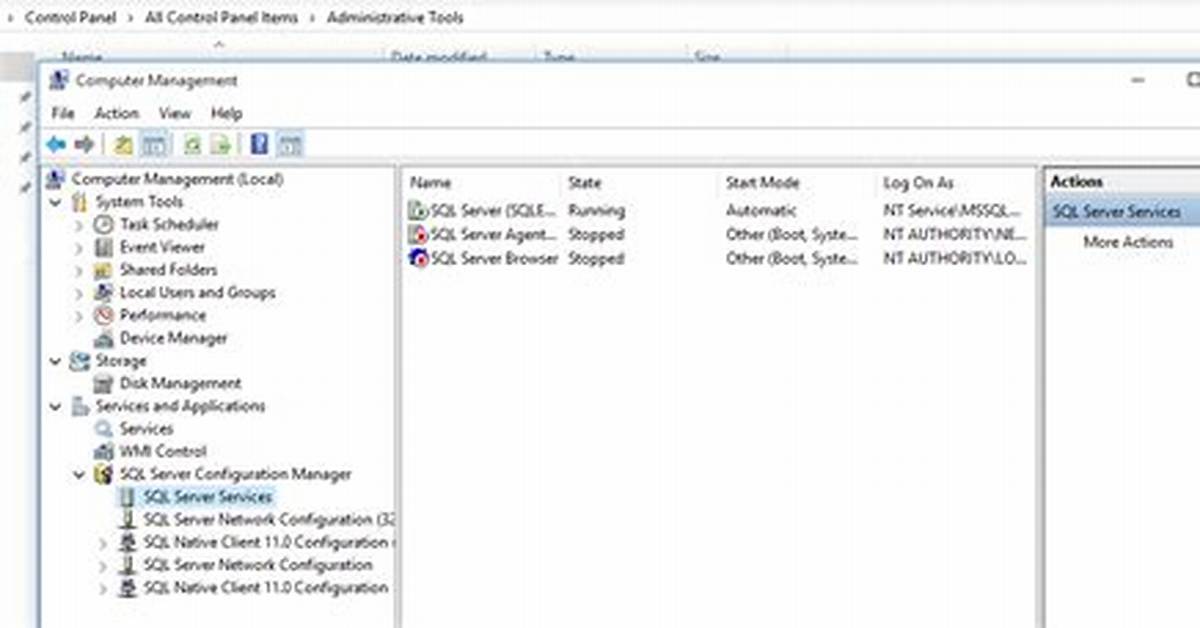The height and width of the screenshot is (628, 1200).
Task: Click the Shared Folders icon in tree
Action: coord(104,270)
